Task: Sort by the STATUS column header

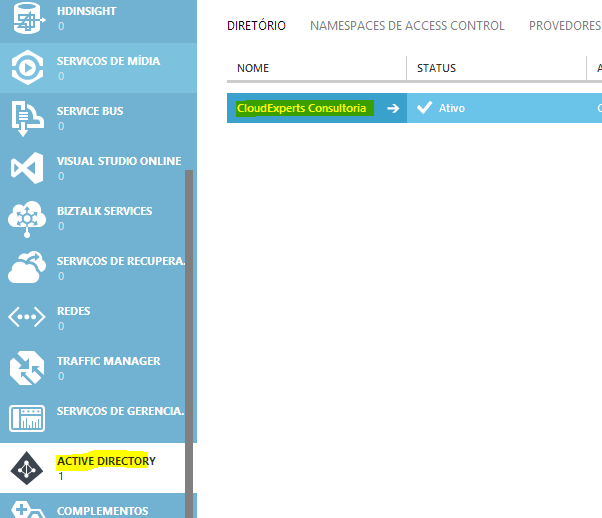Action: point(437,68)
